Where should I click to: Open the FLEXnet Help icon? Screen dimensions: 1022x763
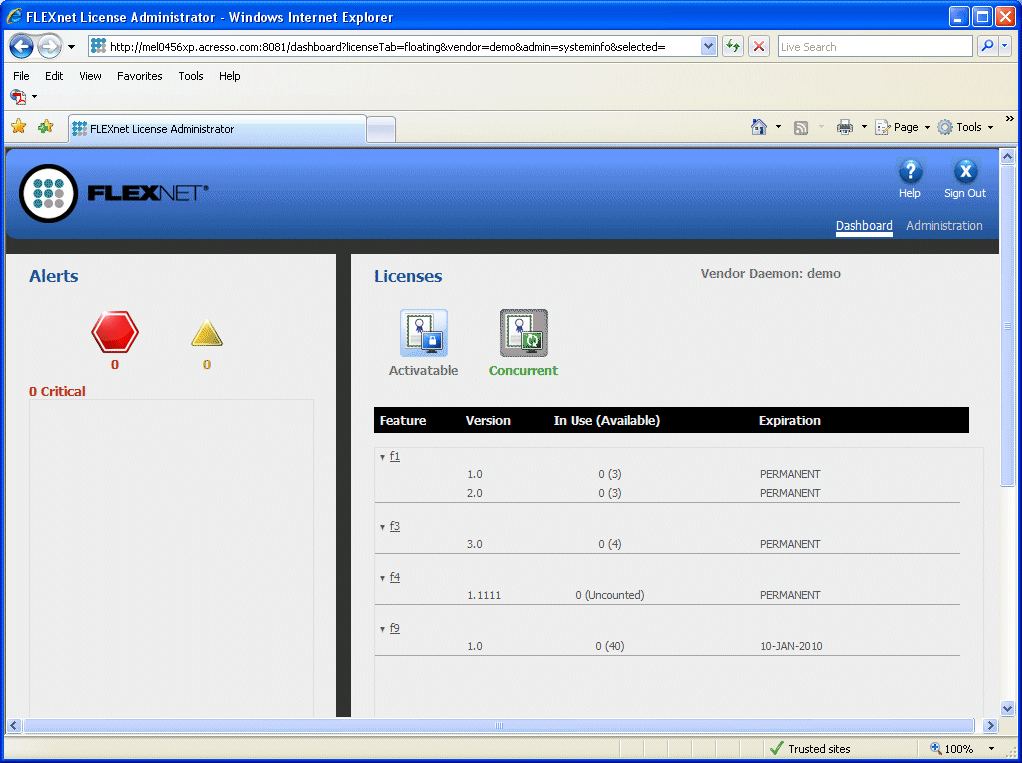910,172
